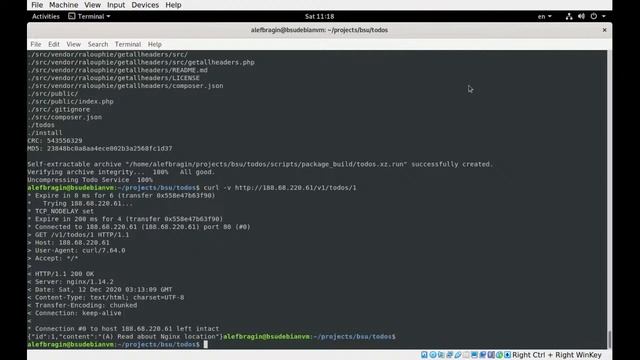Click the MD5 checksum line
Screen dimensions: 640x360
tap(100, 149)
